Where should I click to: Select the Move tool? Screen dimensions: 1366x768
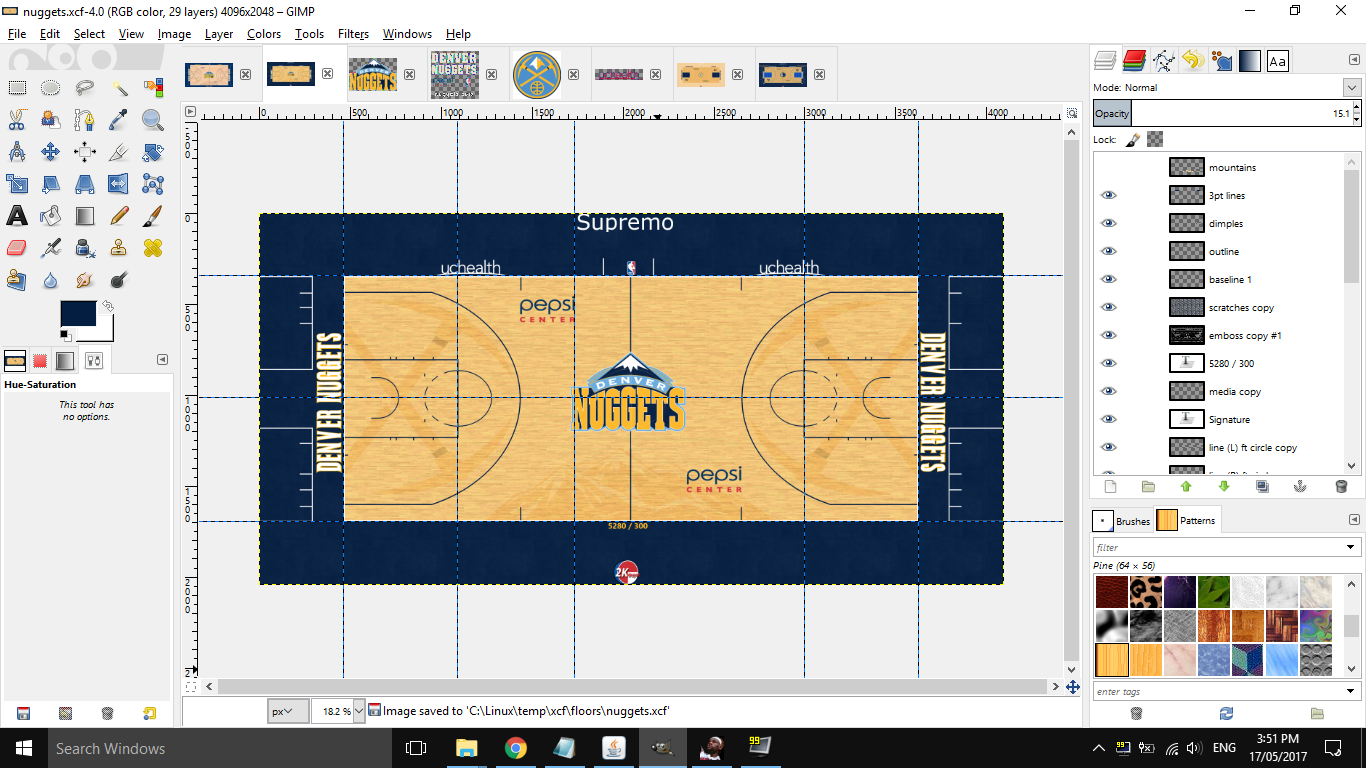[x=51, y=152]
